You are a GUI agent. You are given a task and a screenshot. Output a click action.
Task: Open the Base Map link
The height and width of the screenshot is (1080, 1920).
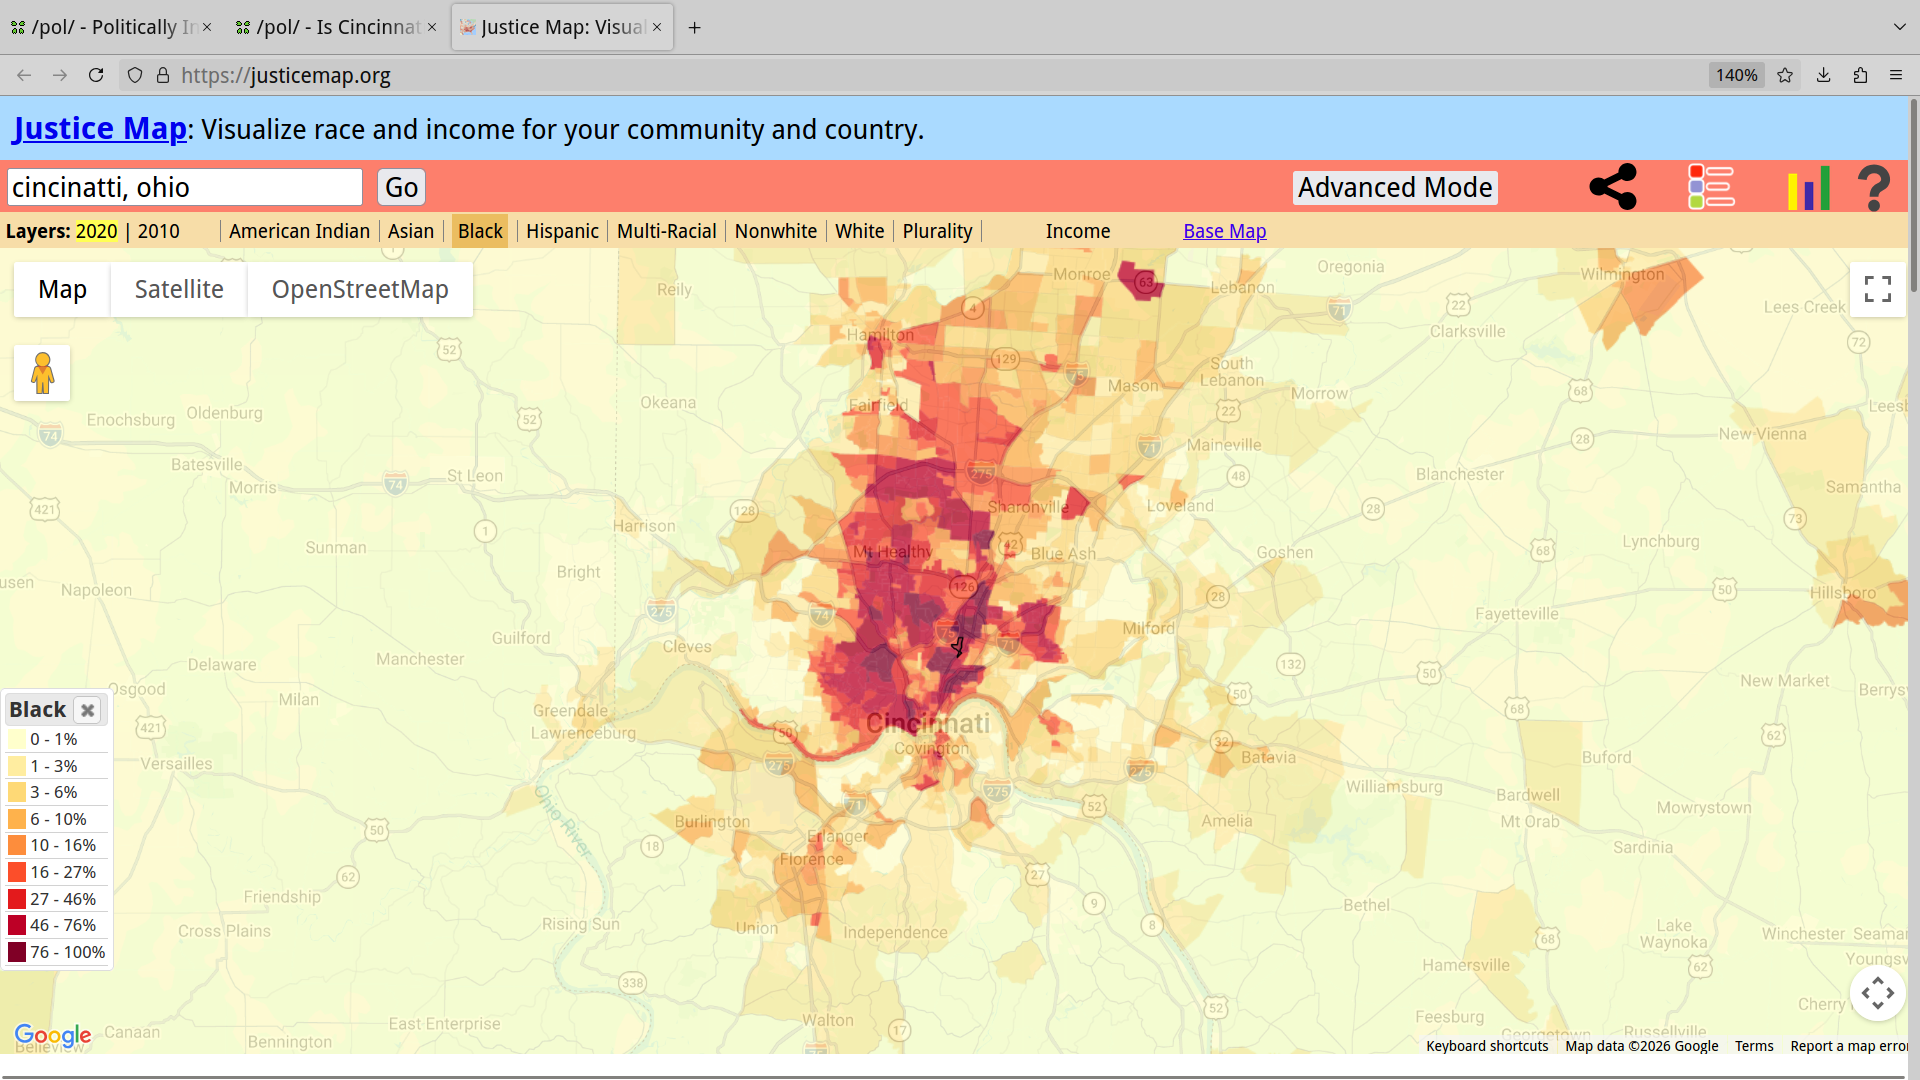click(x=1224, y=231)
